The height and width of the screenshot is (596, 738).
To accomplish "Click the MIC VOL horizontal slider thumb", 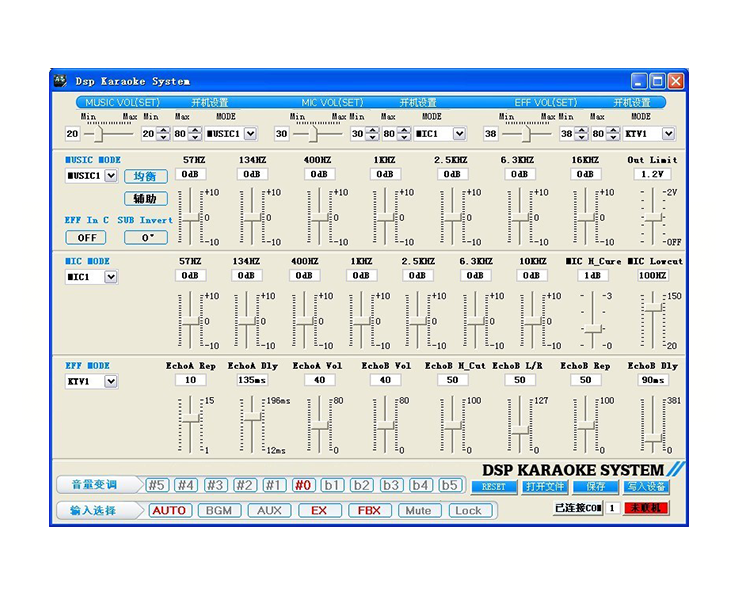I will coord(313,134).
